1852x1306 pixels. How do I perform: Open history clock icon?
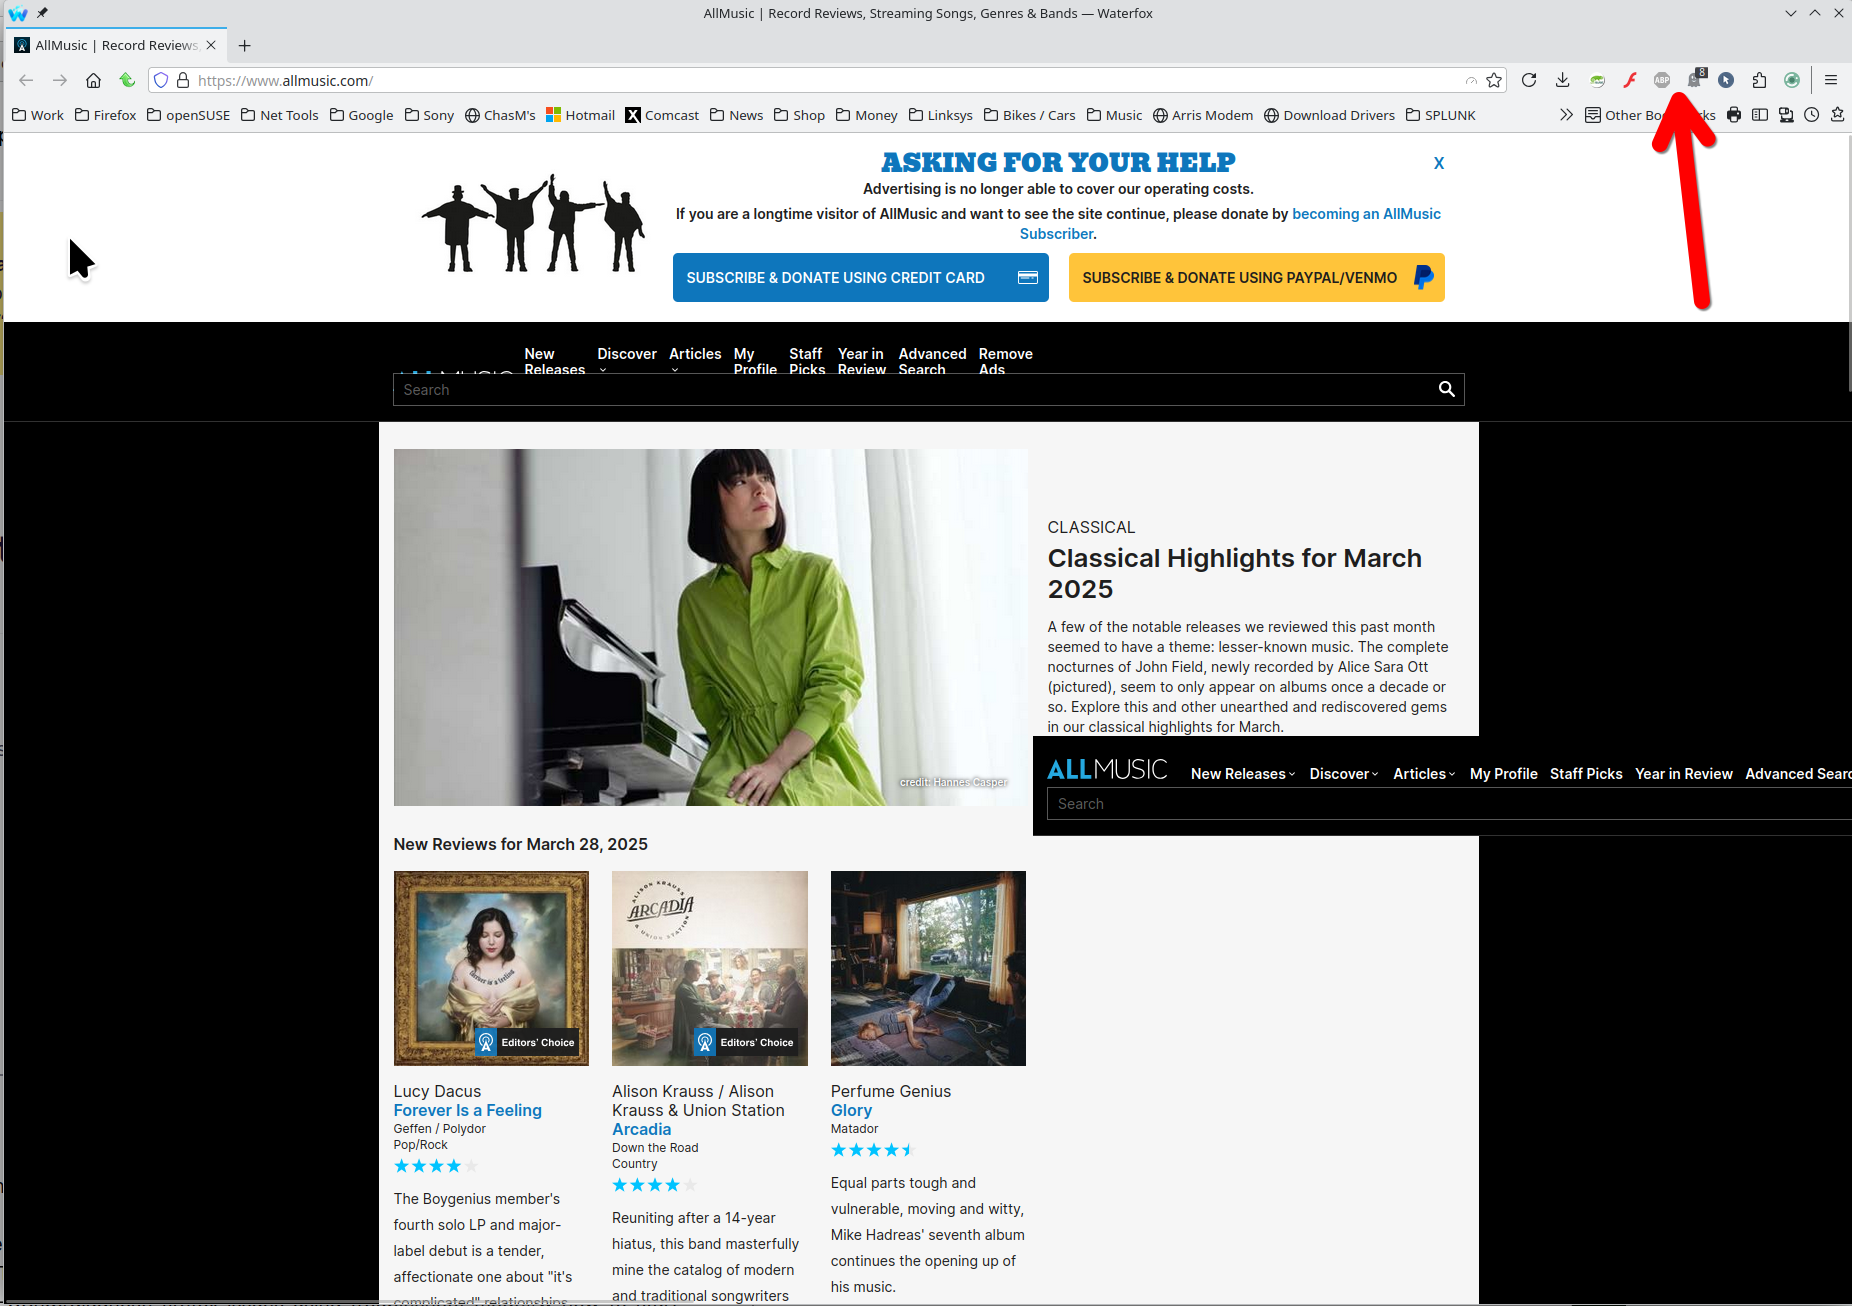click(x=1812, y=115)
